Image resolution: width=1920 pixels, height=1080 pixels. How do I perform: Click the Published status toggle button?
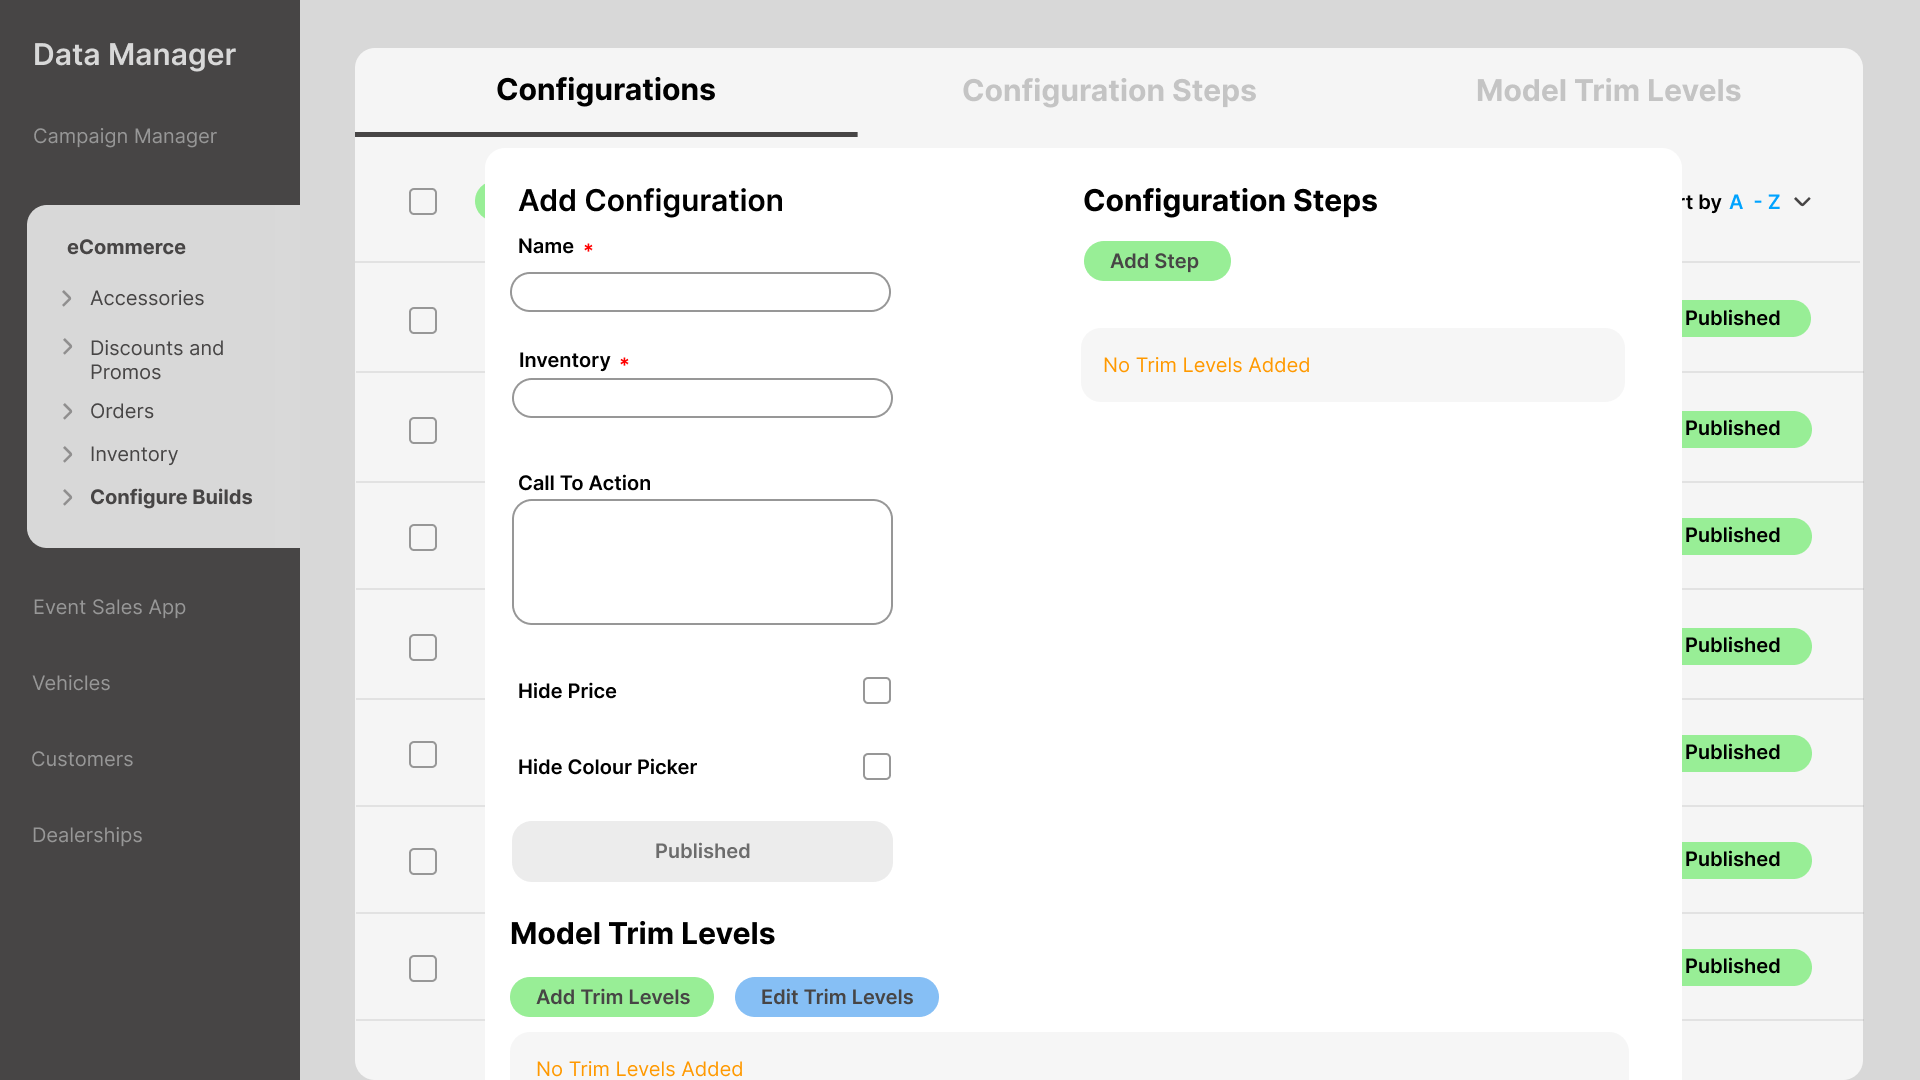(702, 851)
